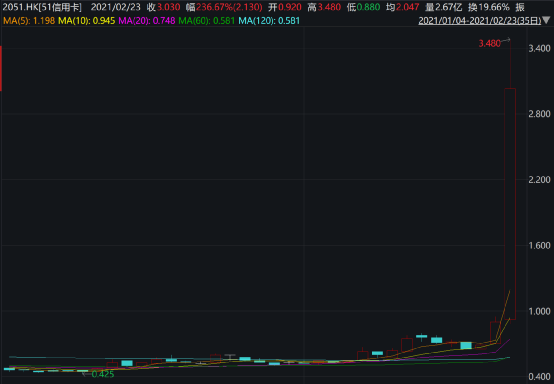Click the average price 均2.047 value
Viewport: 554px width, 384px height.
click(x=403, y=7)
